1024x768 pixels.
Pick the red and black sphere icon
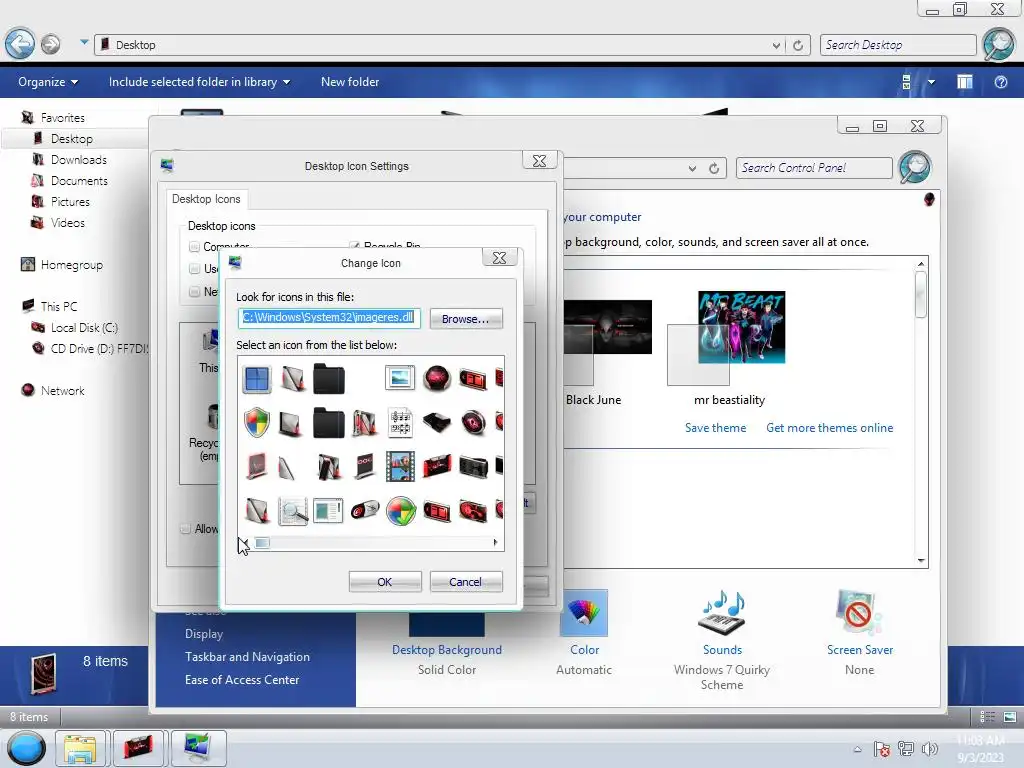pos(436,378)
